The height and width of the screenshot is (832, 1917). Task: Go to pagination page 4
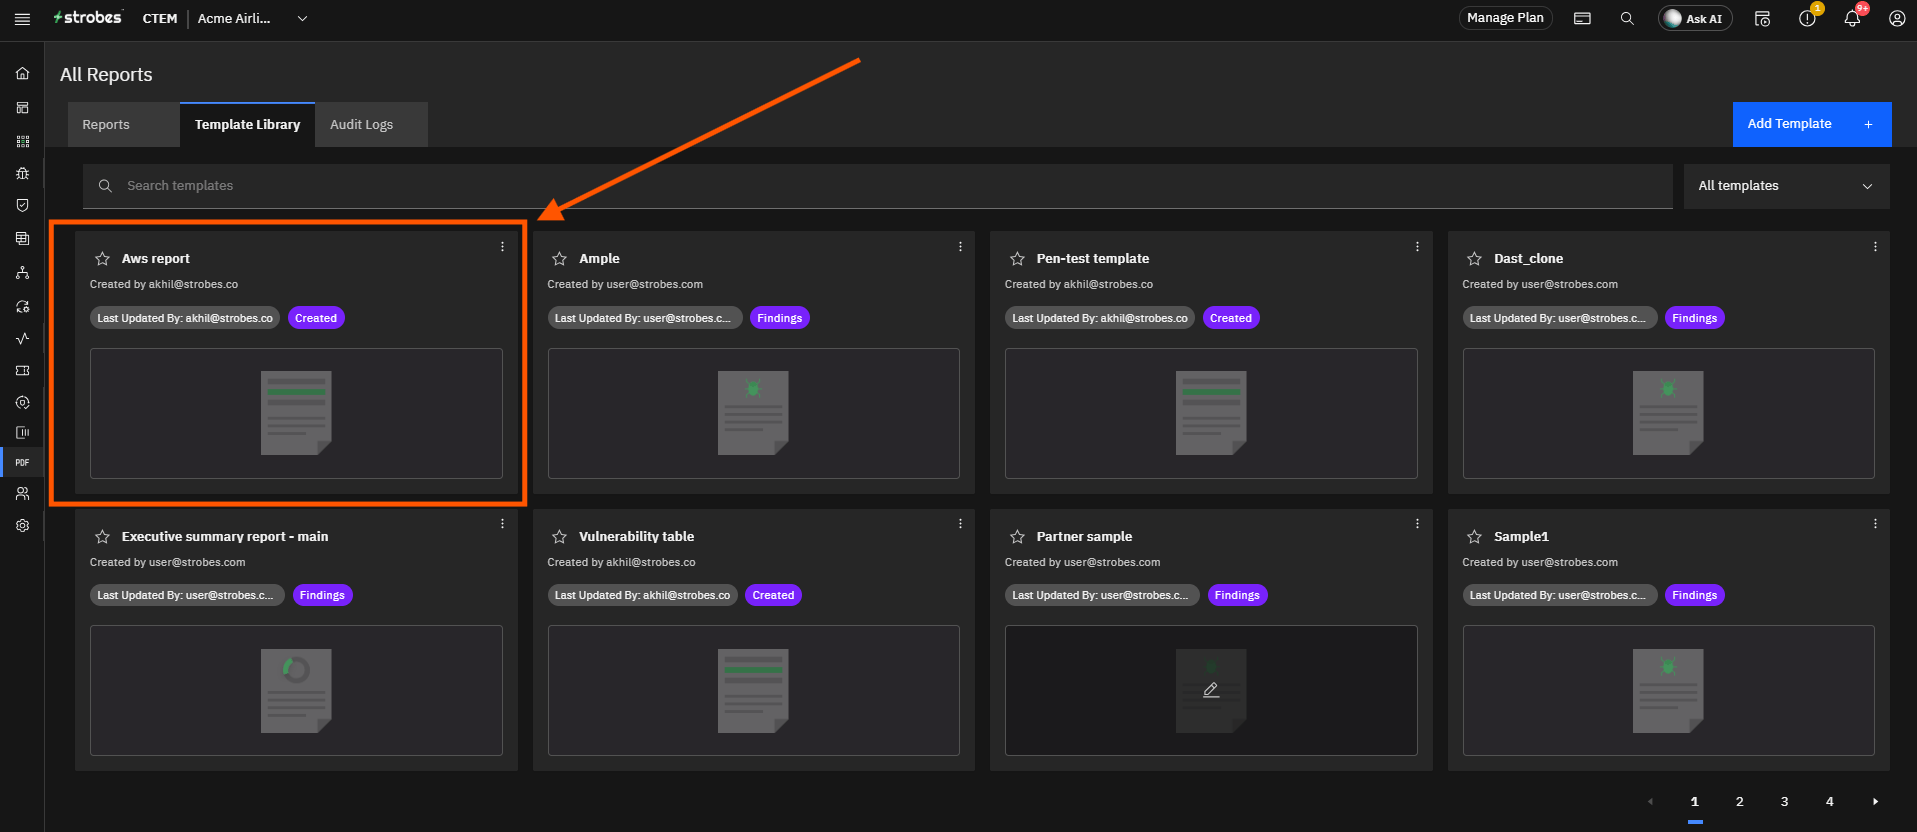click(x=1829, y=801)
